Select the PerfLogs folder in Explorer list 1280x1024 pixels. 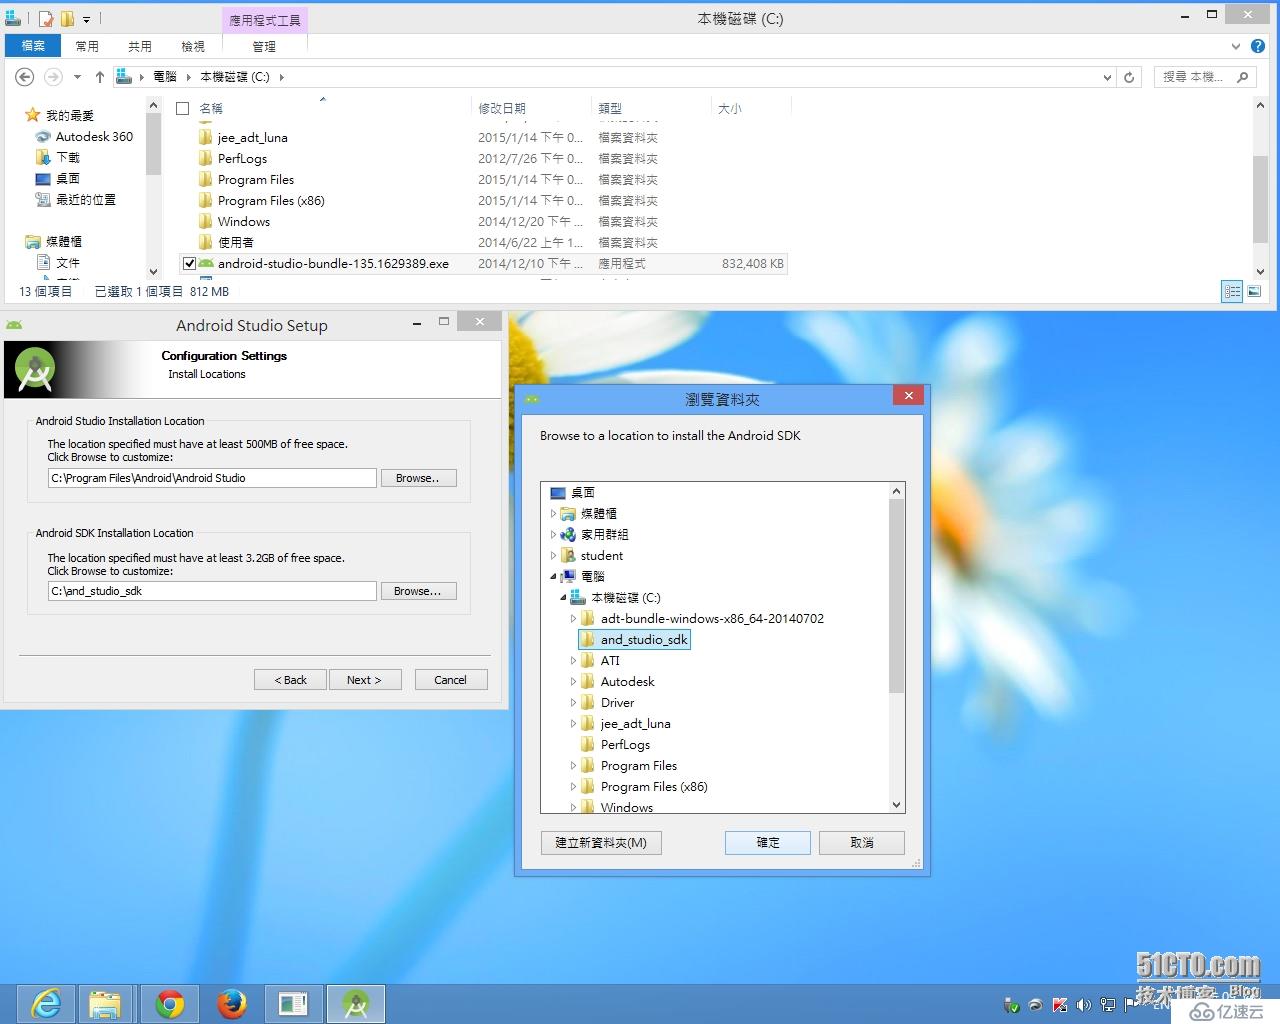[x=242, y=158]
